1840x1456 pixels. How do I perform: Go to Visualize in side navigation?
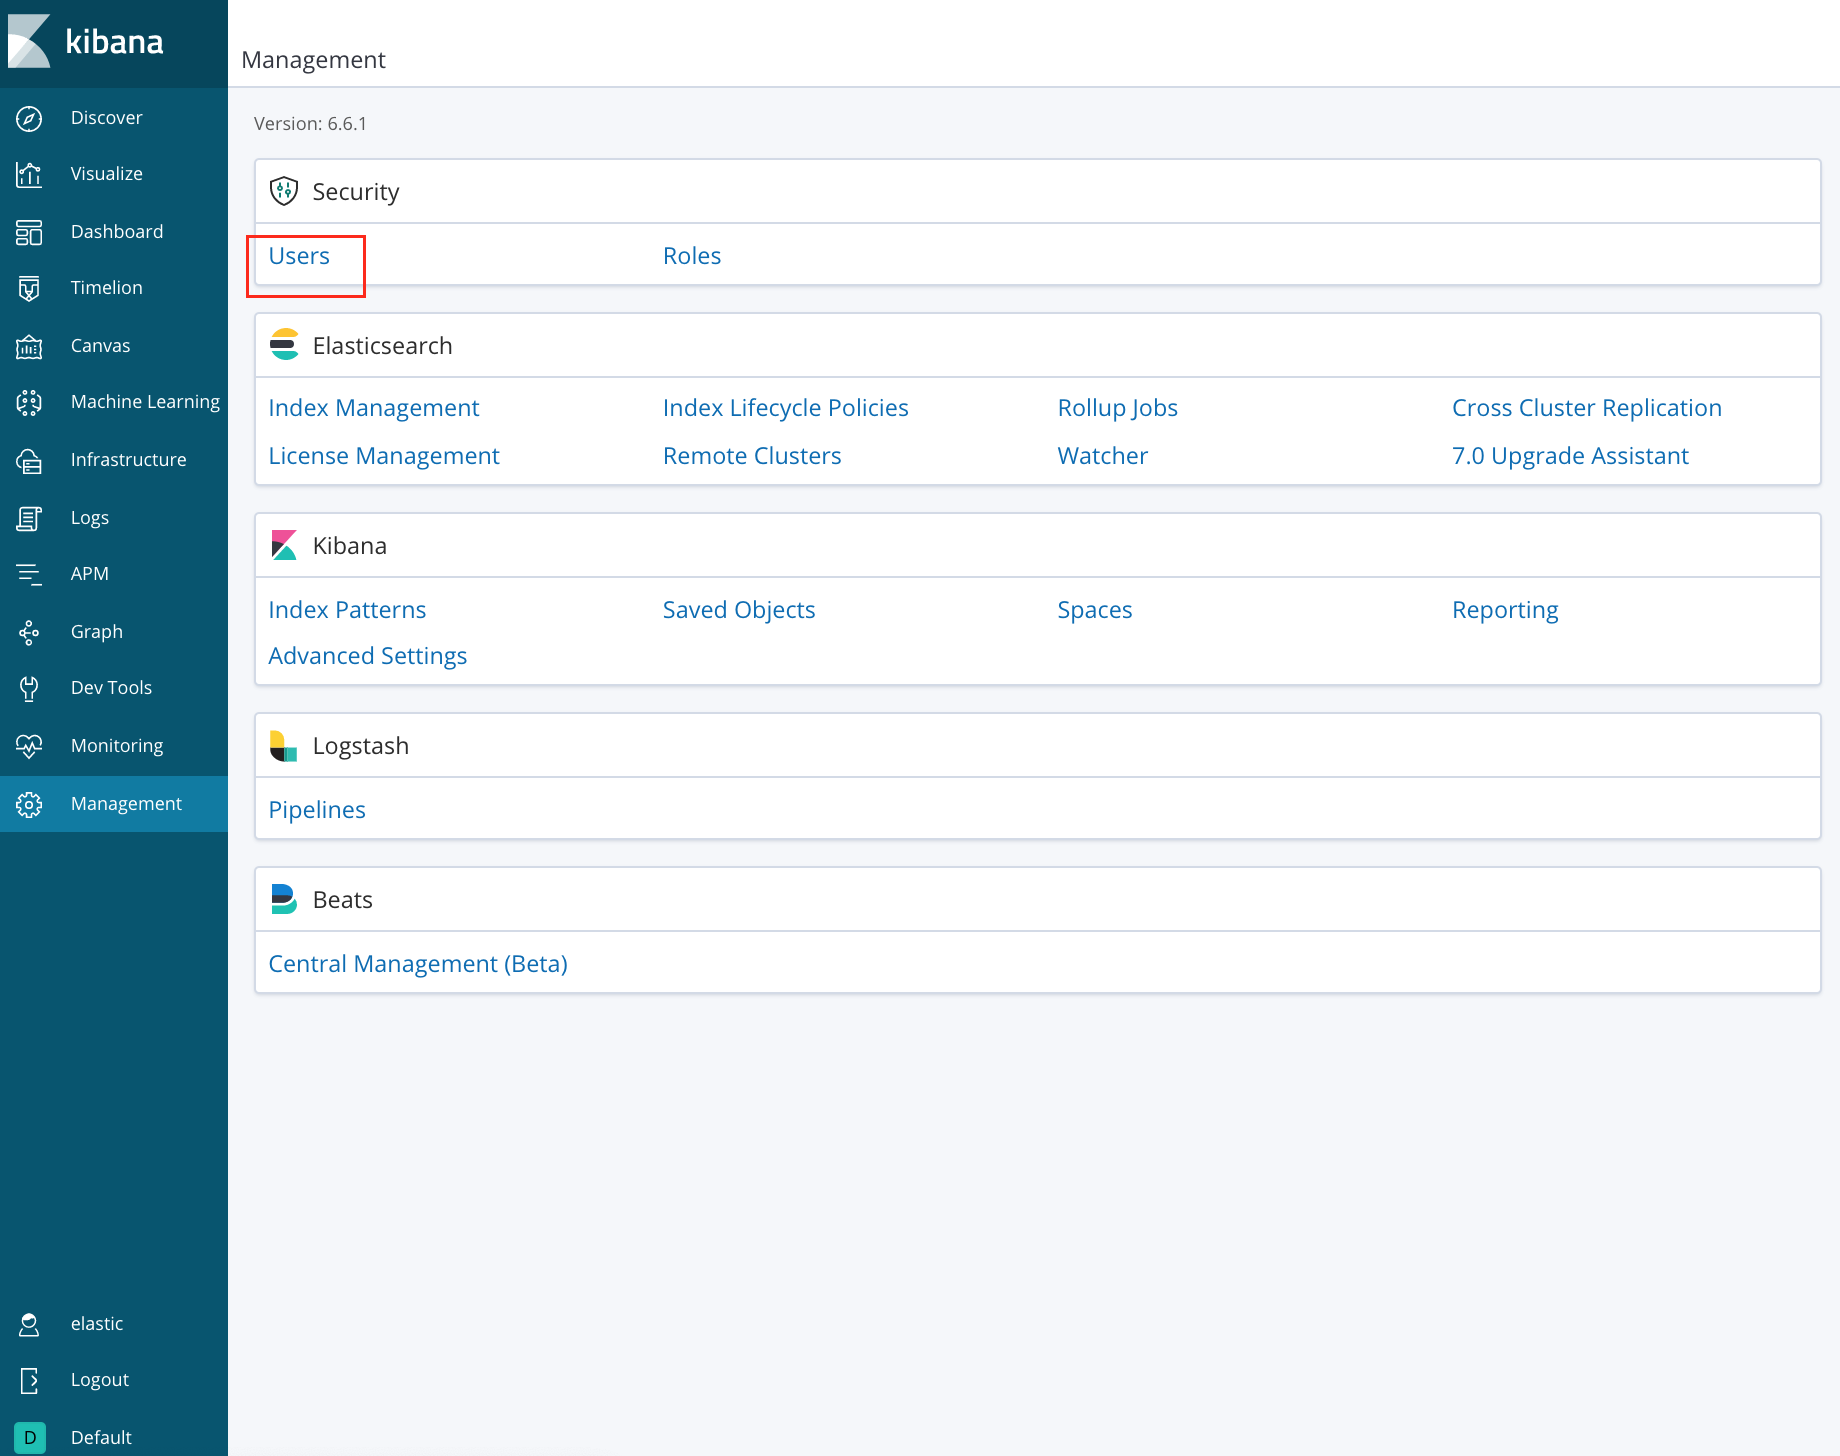106,174
